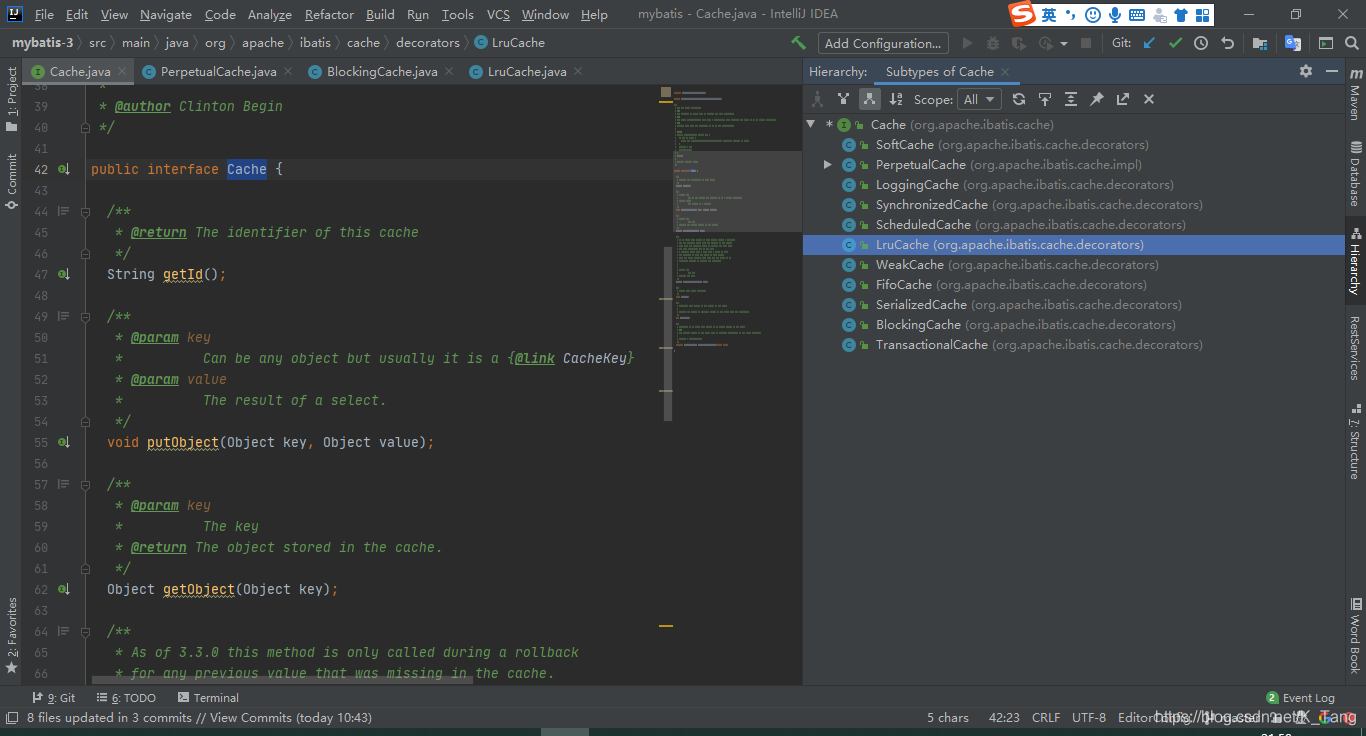Viewport: 1366px width, 736px height.
Task: Hide the Hierarchy panel with minus icon
Action: (x=1332, y=71)
